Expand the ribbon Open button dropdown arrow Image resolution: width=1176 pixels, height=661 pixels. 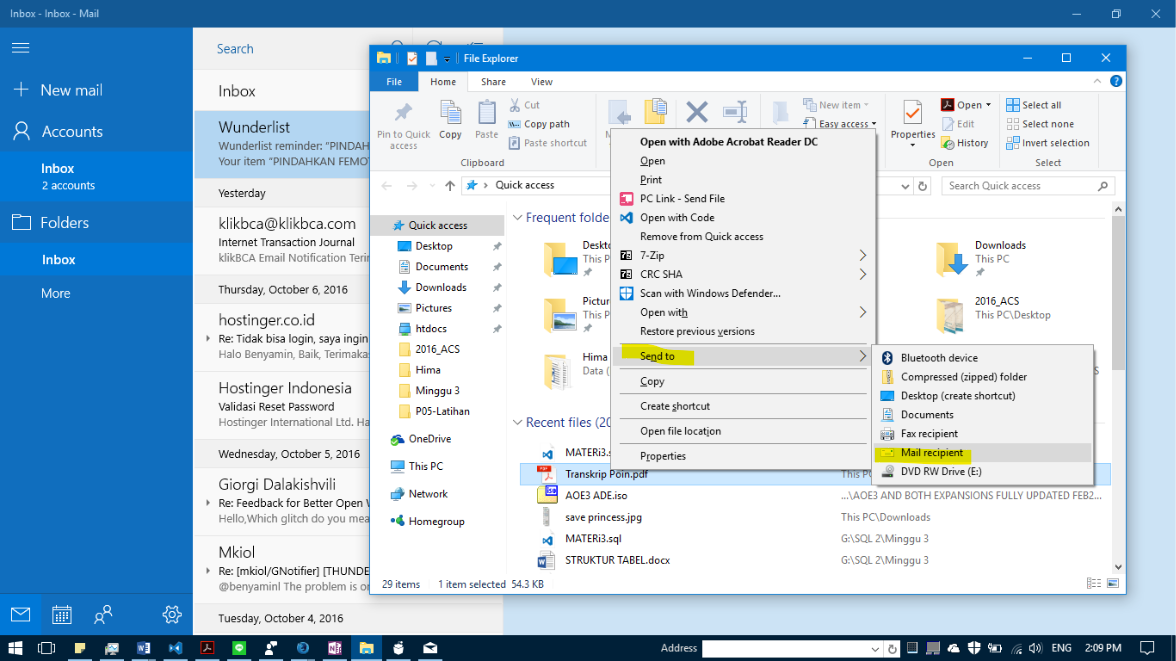(988, 105)
